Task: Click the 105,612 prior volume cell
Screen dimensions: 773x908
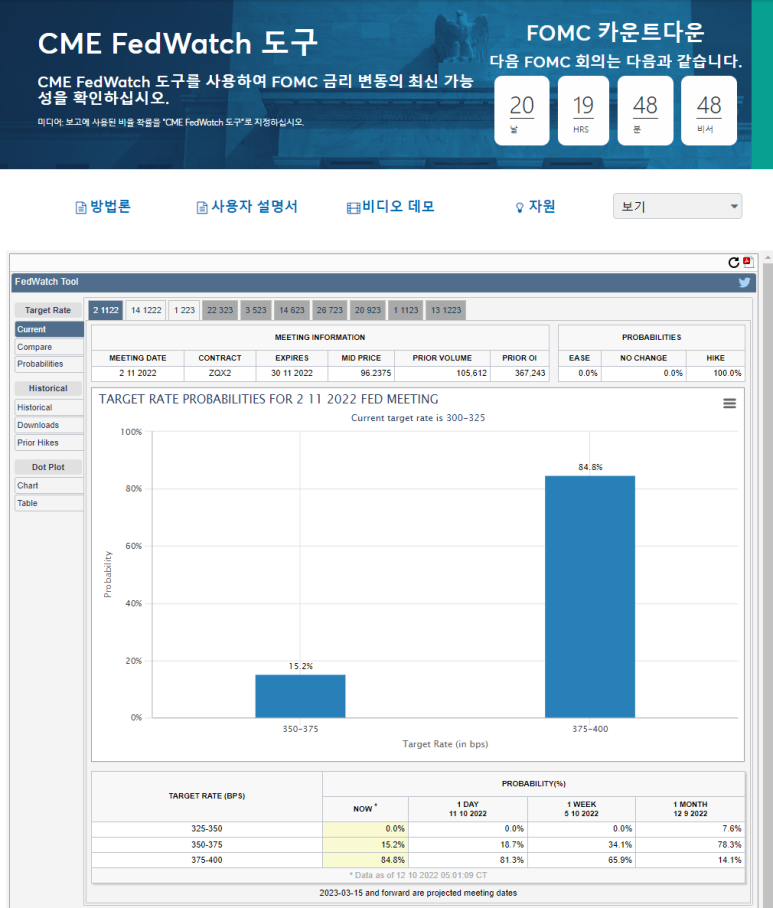Action: [442, 374]
